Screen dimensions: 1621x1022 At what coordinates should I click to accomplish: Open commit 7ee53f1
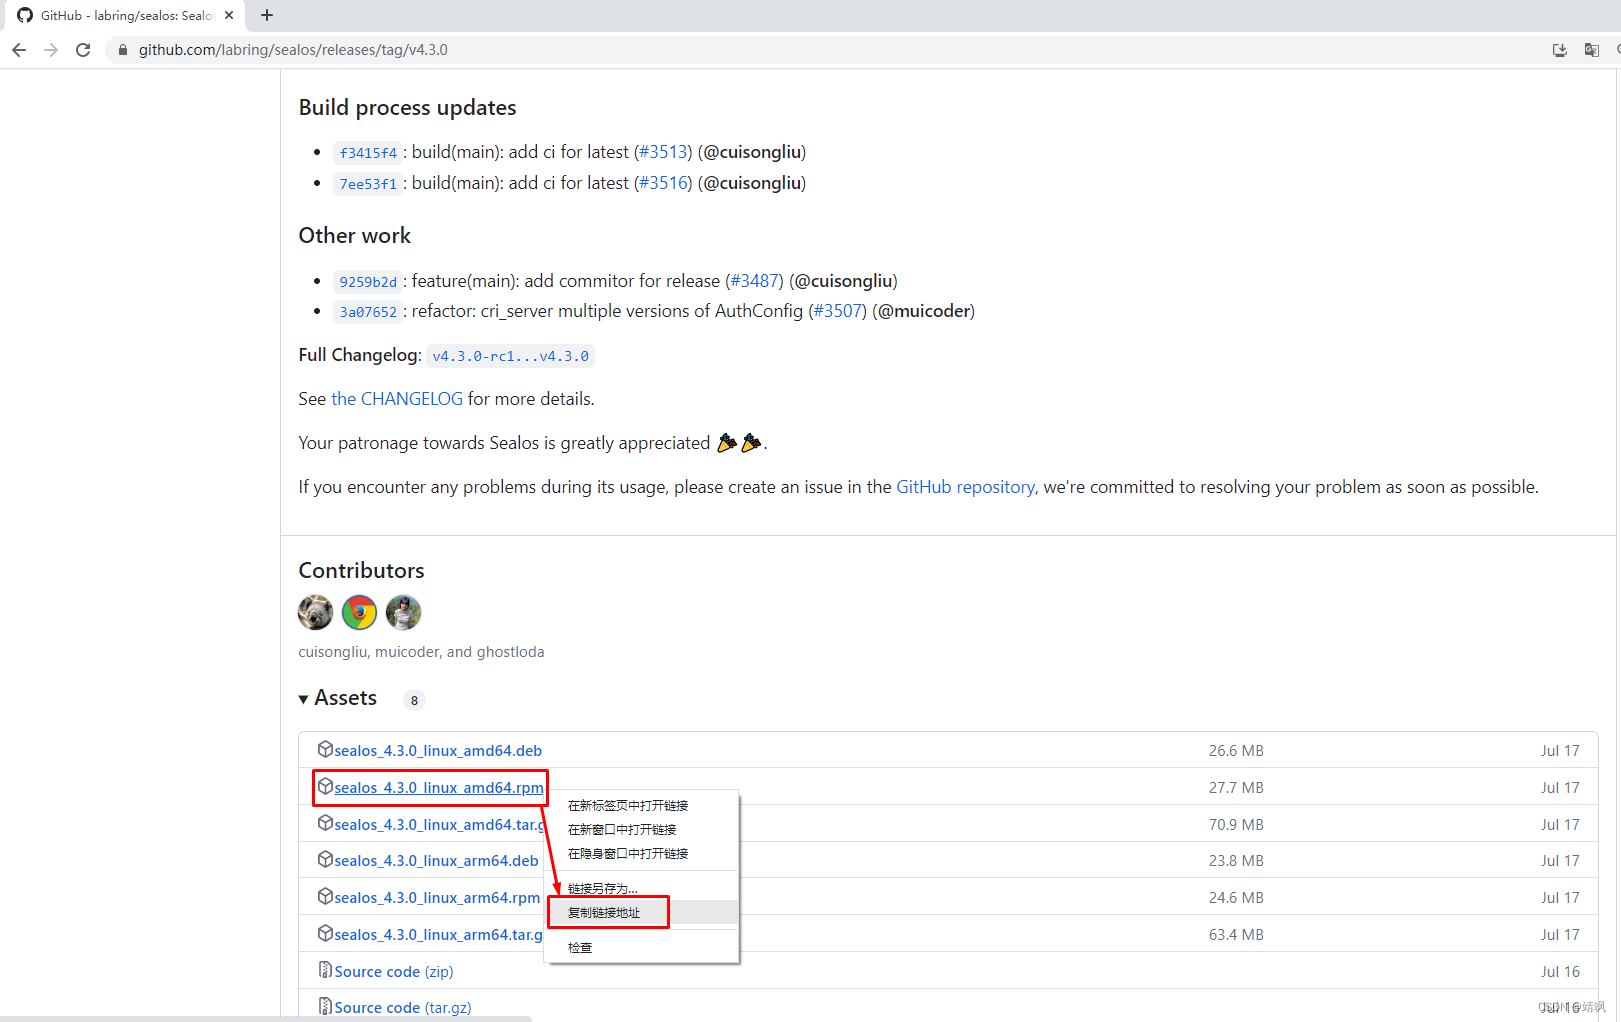[368, 184]
